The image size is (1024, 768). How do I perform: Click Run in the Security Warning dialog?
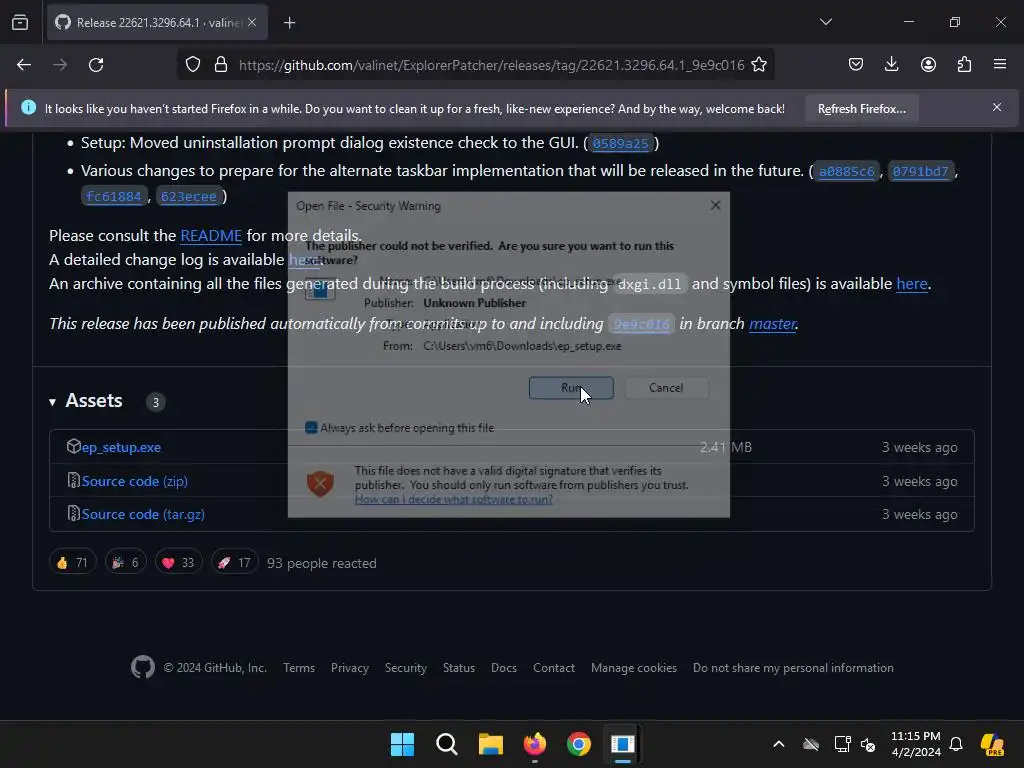(571, 388)
